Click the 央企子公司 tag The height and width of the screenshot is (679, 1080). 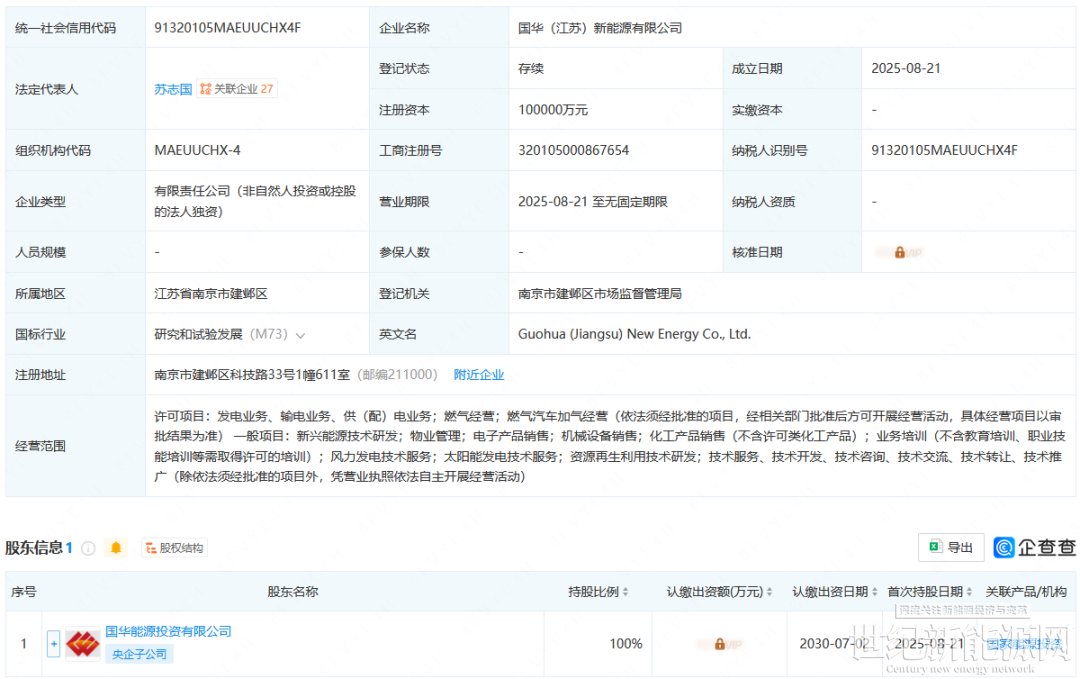[x=140, y=654]
